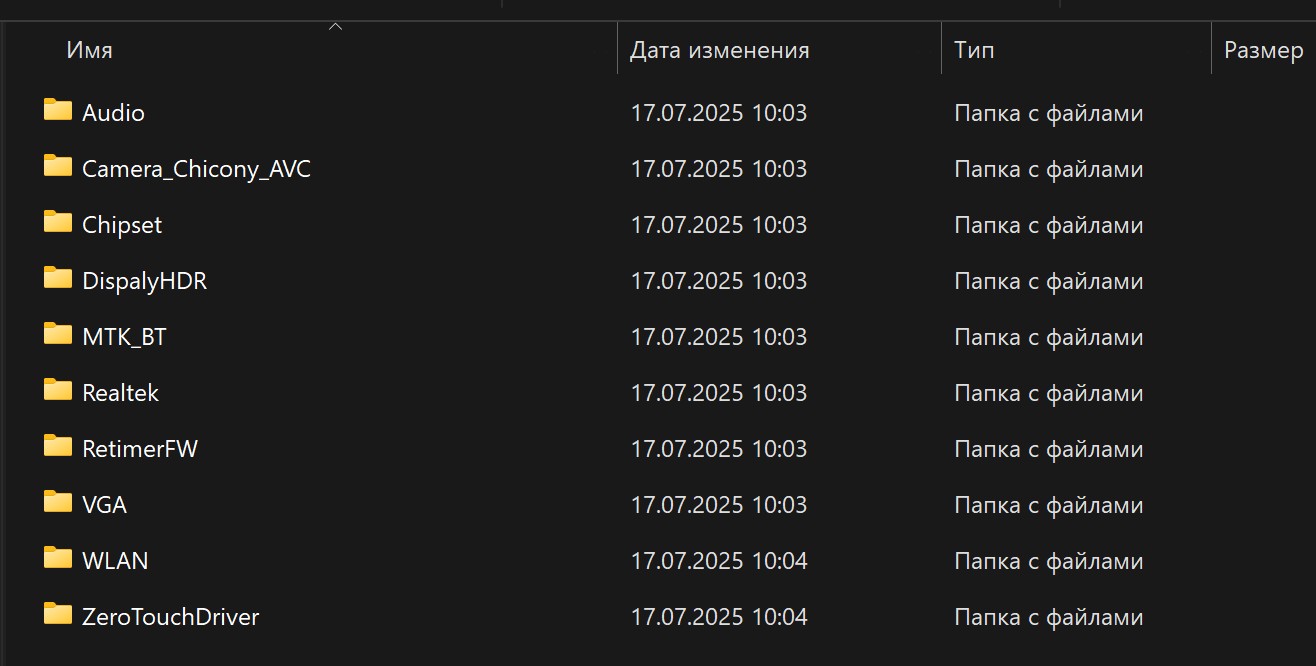The height and width of the screenshot is (666, 1316).
Task: Select the DispalyHDR folder icon
Action: pyautogui.click(x=58, y=278)
